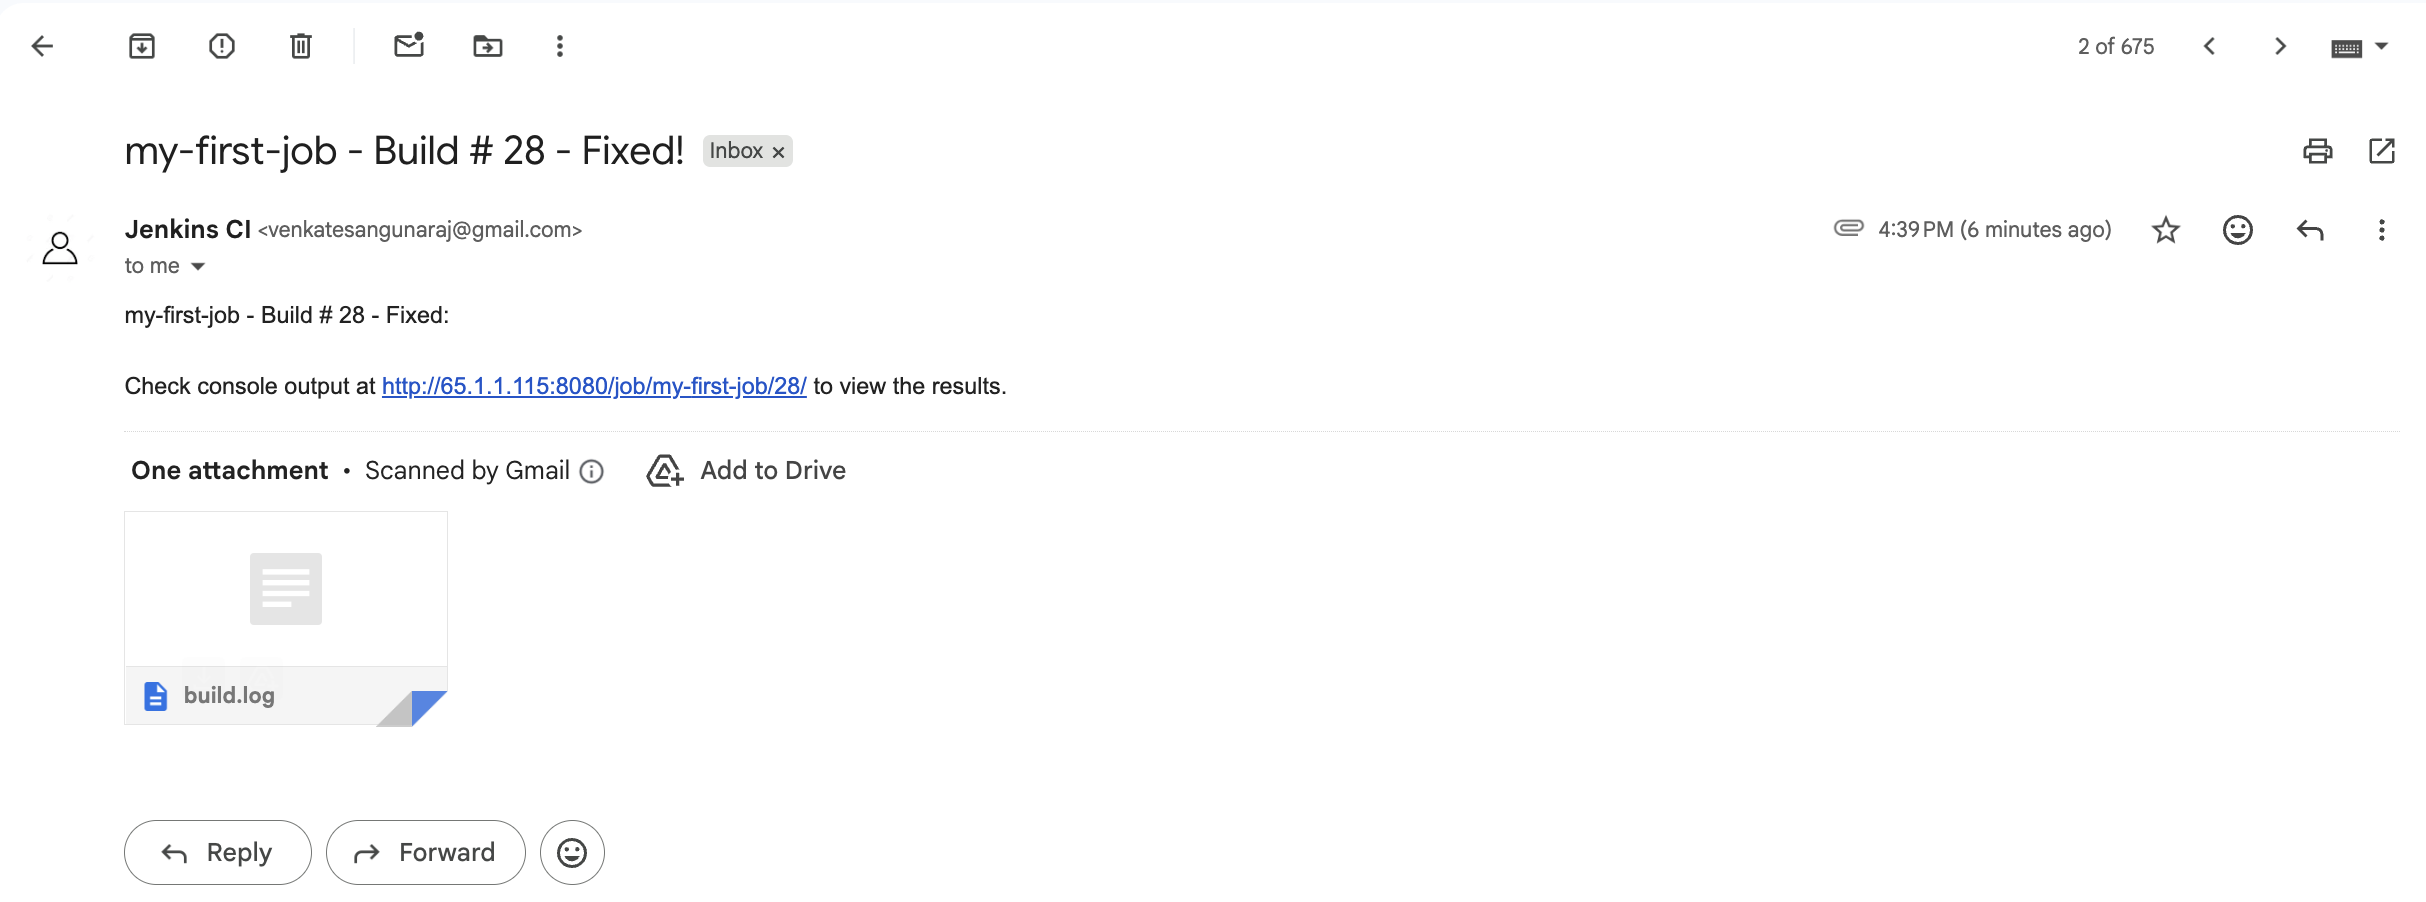Click the 'One attachment' label

[230, 470]
